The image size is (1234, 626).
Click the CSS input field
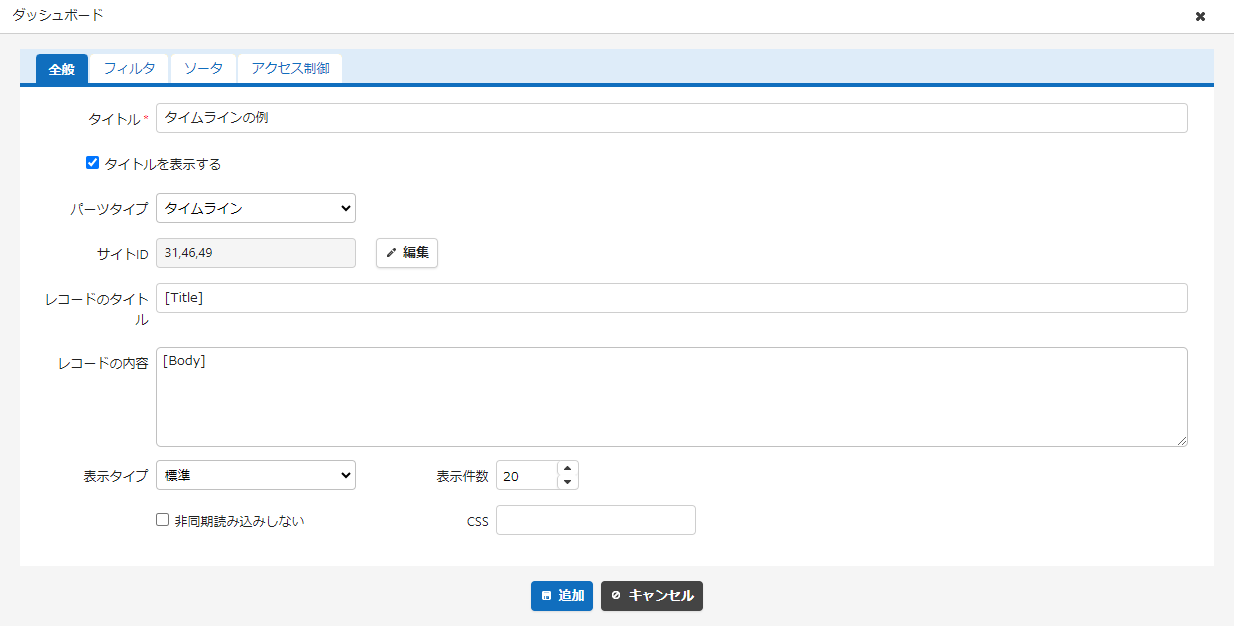[596, 520]
